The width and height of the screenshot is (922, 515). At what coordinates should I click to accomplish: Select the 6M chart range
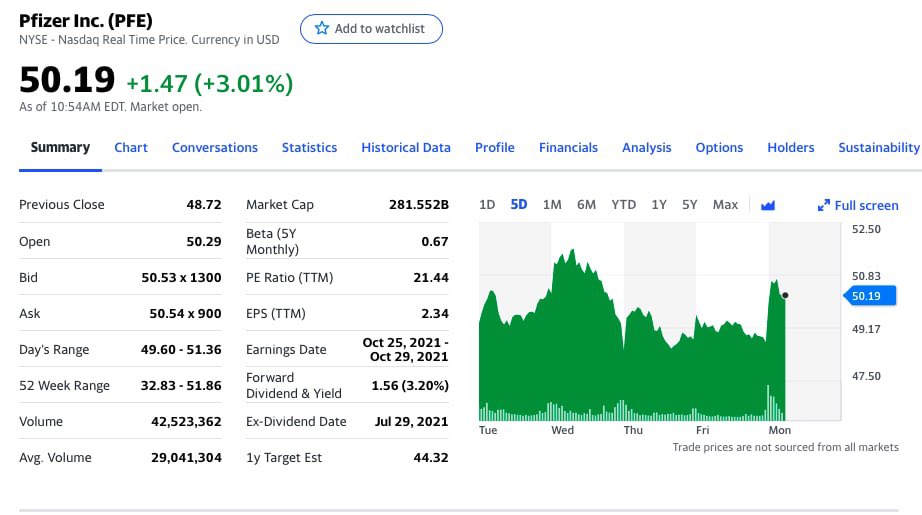586,205
